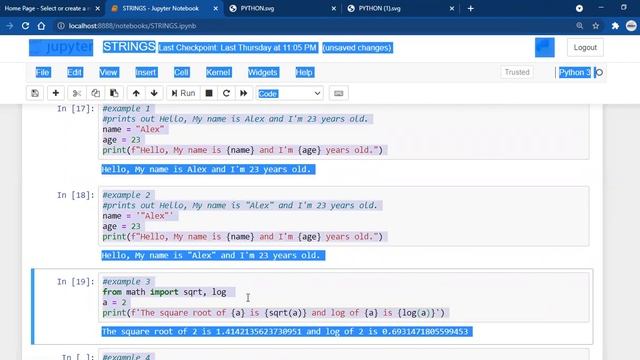
Task: Click the Jupyter logo
Action: (x=61, y=48)
